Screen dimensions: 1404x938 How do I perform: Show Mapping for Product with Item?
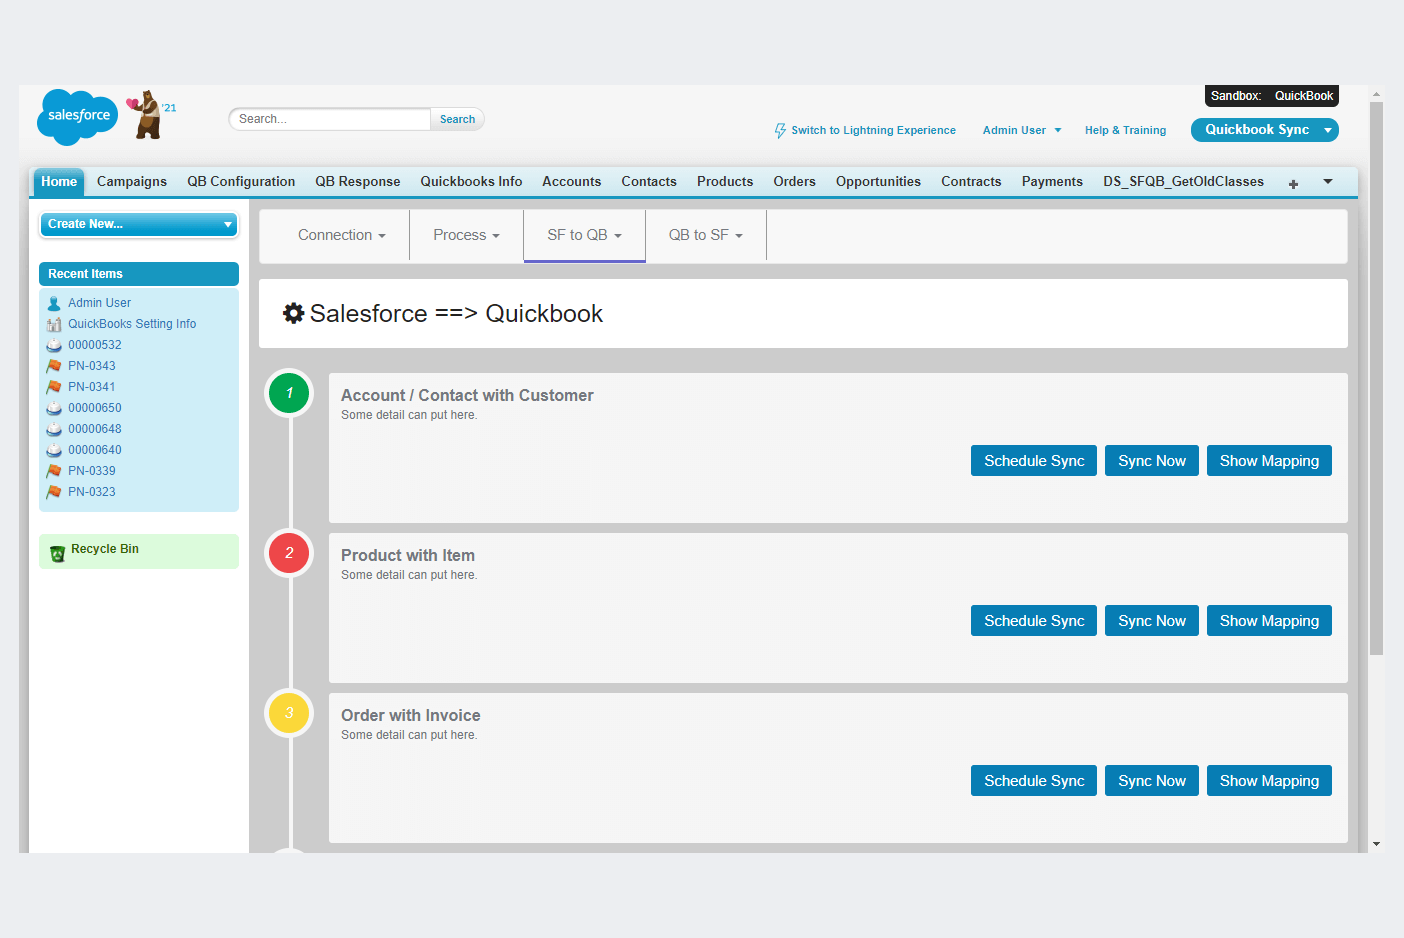tap(1268, 621)
